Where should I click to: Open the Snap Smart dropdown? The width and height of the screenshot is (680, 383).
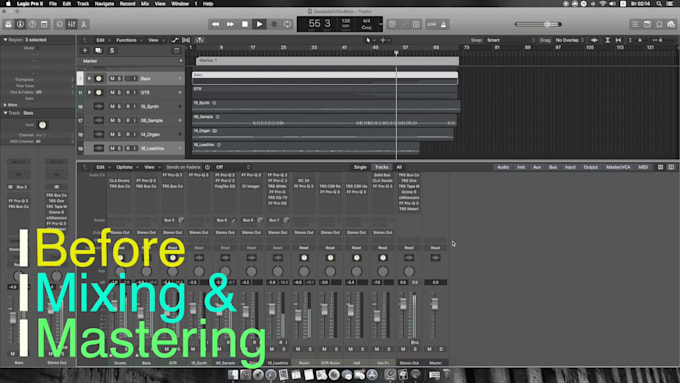(510, 40)
